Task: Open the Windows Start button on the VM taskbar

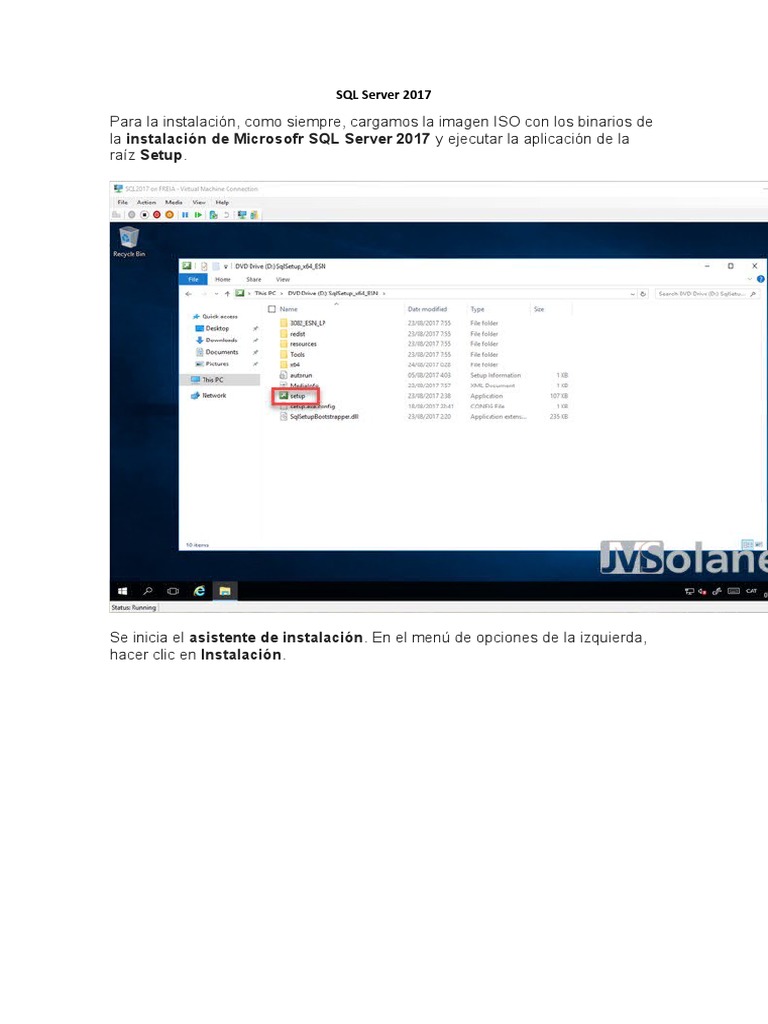Action: [x=122, y=591]
